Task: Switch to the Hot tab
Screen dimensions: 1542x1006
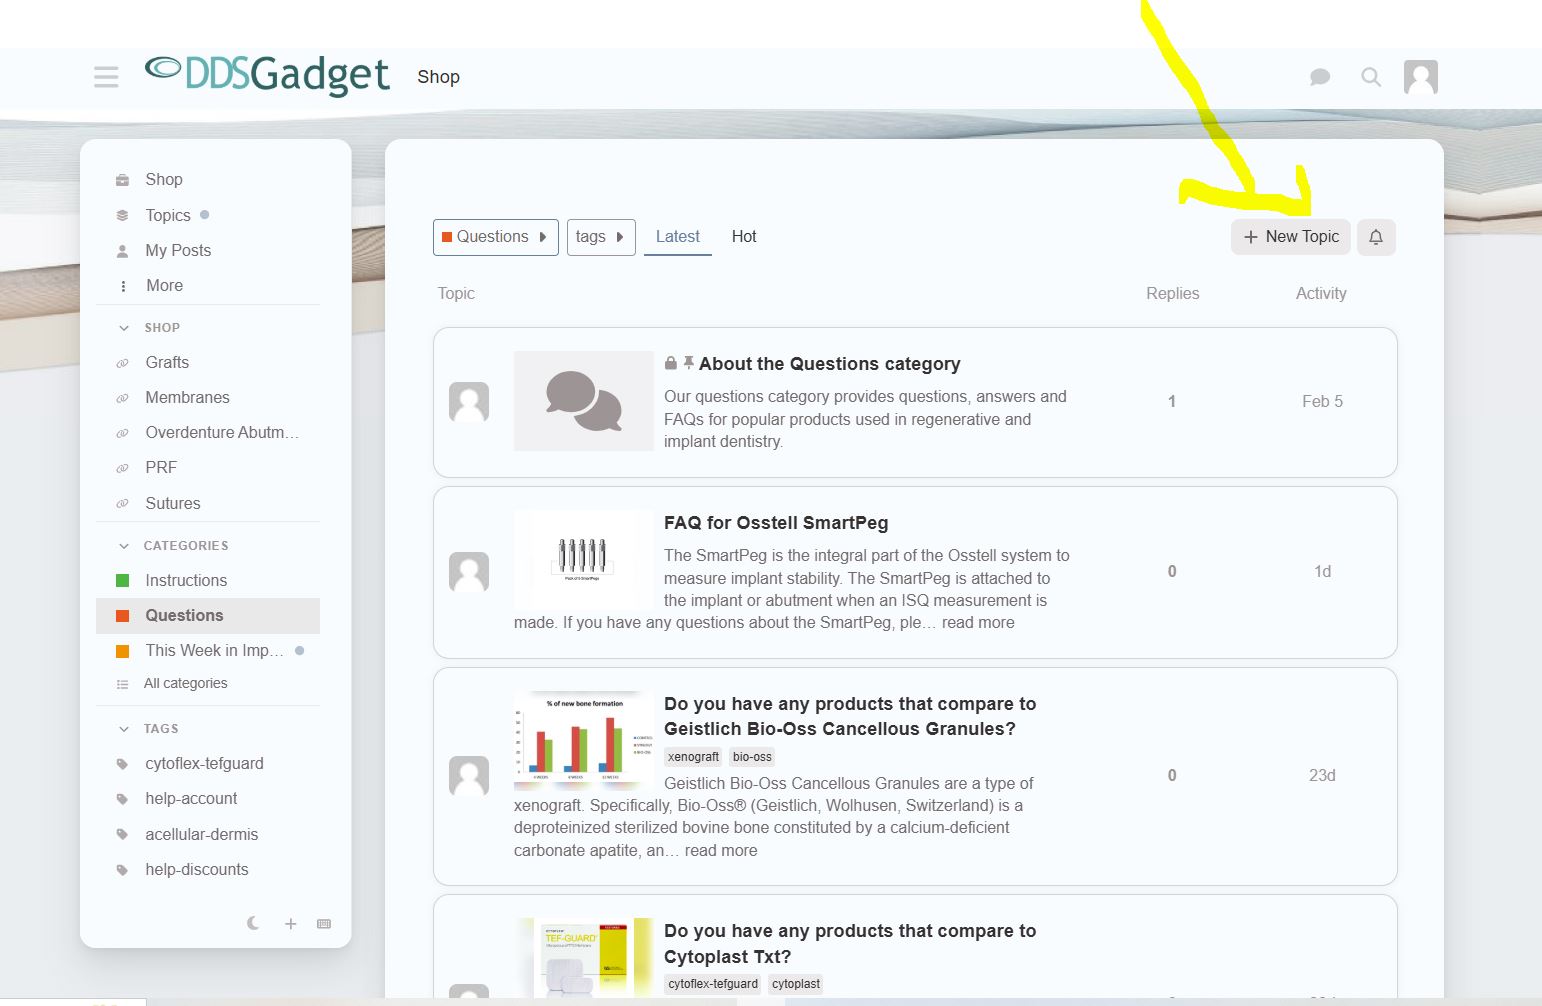Action: (x=744, y=237)
